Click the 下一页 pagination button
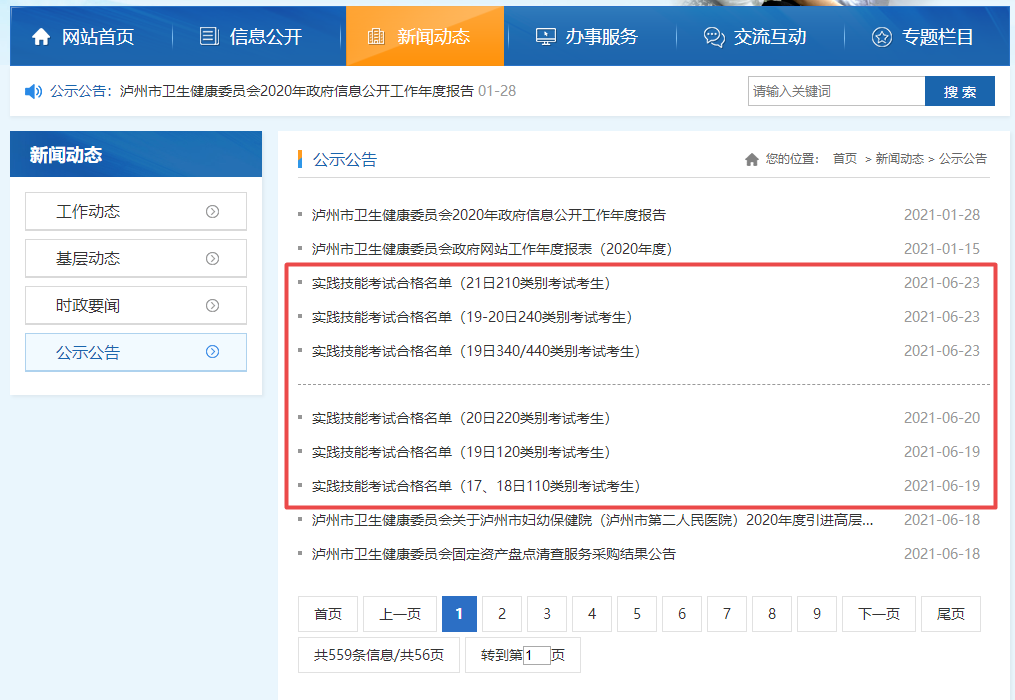 [878, 614]
